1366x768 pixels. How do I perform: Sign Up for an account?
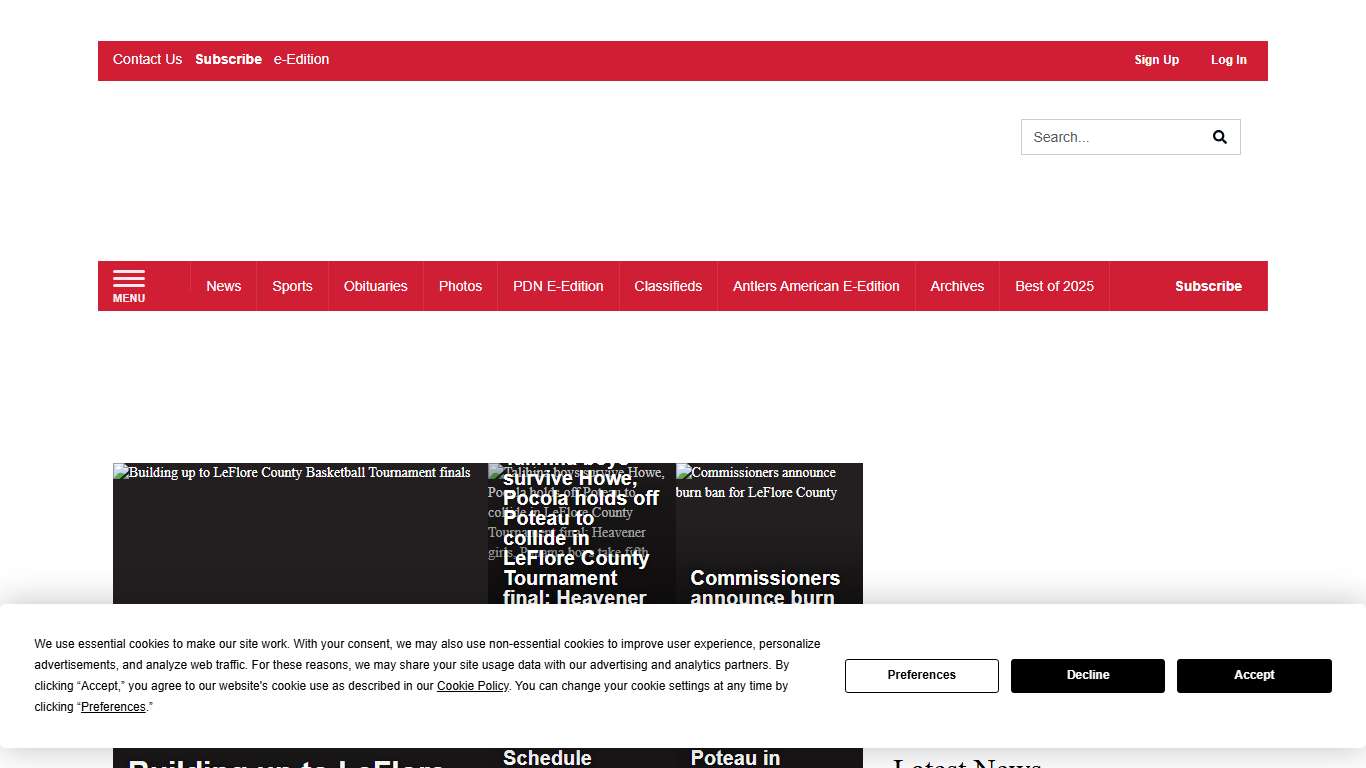1156,60
